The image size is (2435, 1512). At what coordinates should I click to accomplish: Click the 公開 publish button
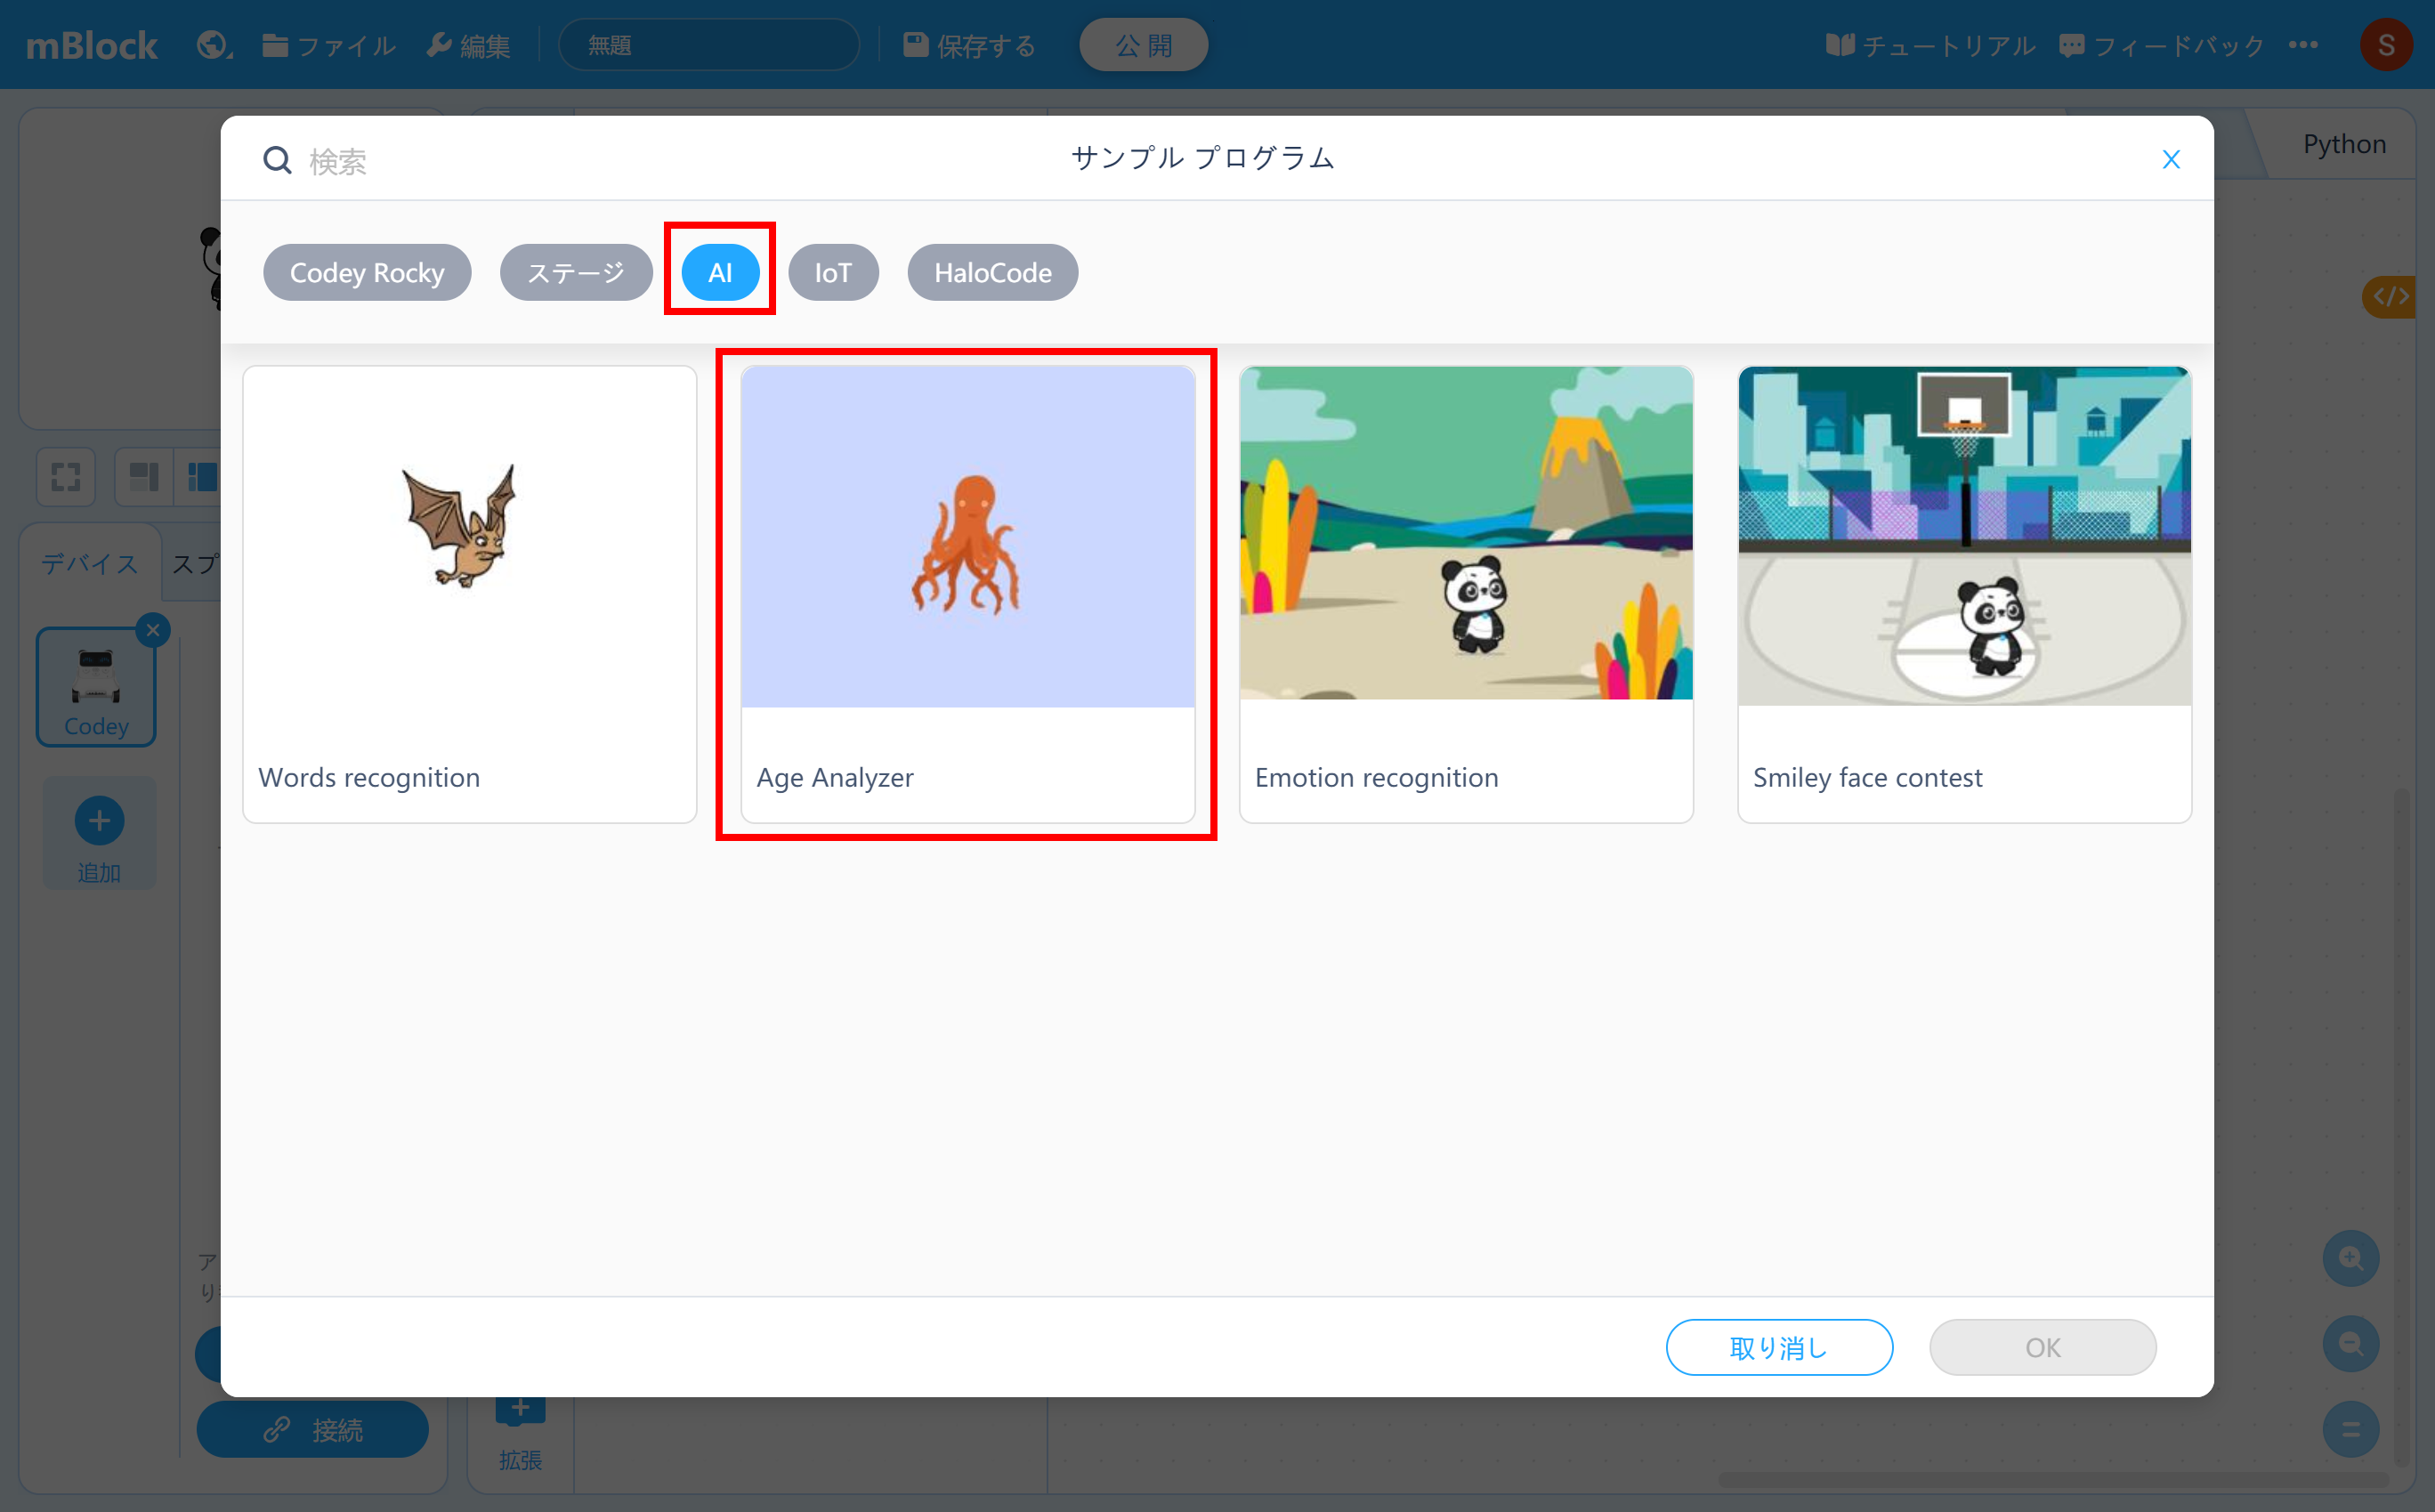(x=1143, y=45)
